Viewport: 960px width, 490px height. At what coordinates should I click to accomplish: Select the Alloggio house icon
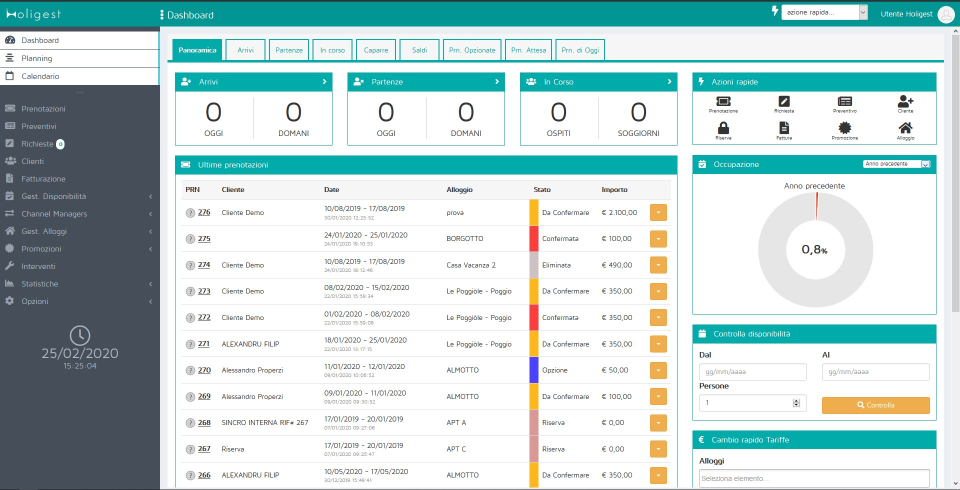click(x=906, y=128)
